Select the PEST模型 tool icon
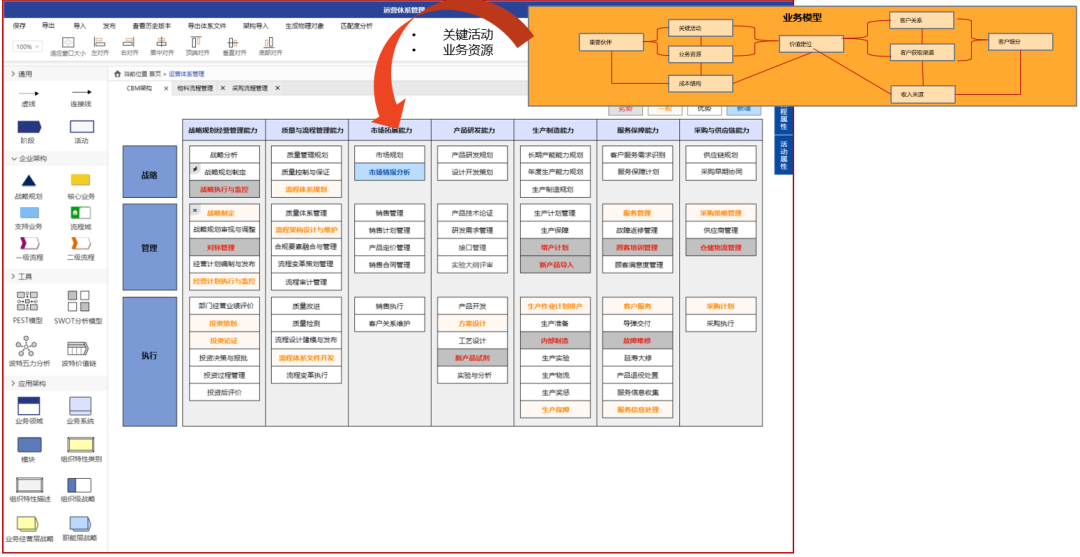Image resolution: width=1080 pixels, height=557 pixels. (29, 300)
